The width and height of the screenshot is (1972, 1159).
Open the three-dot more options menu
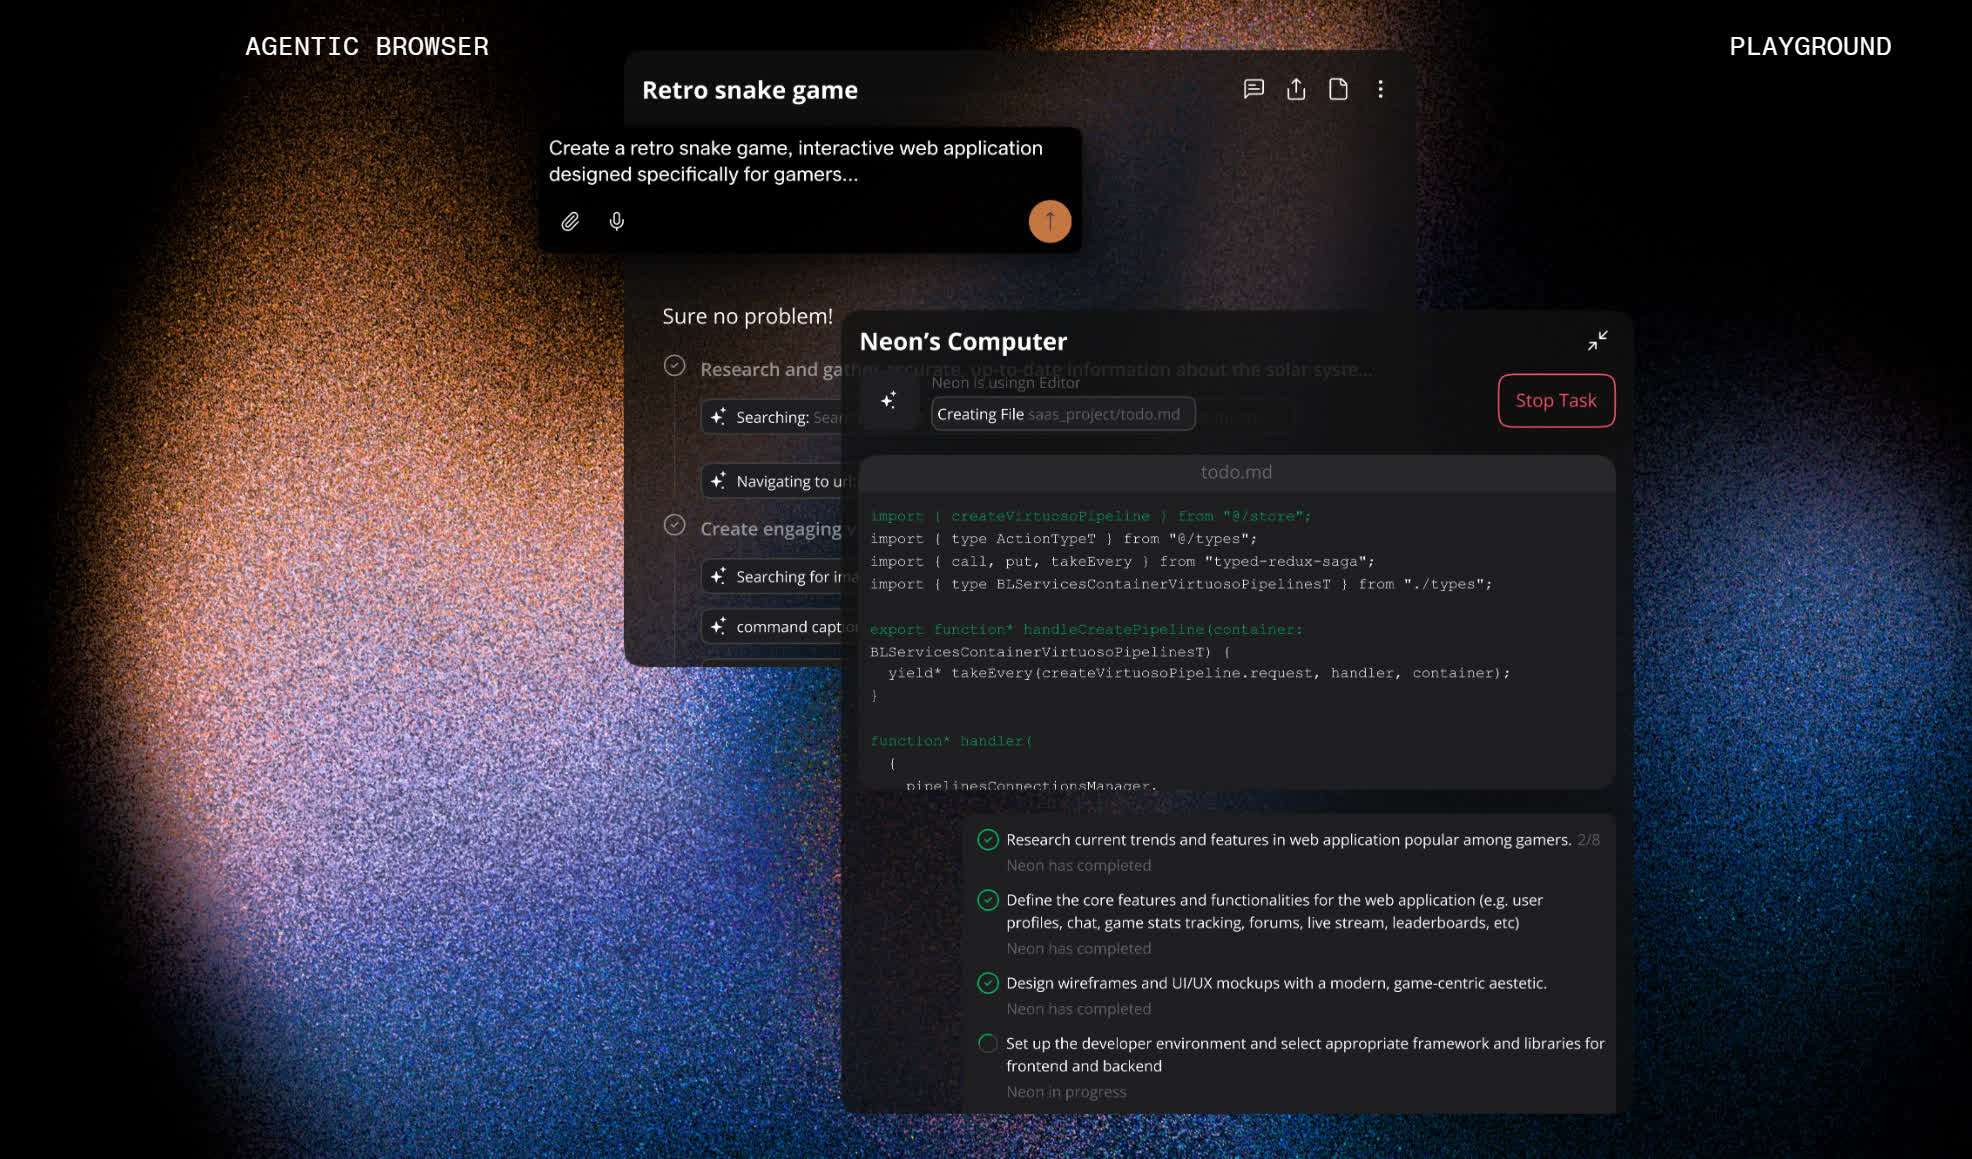coord(1380,89)
